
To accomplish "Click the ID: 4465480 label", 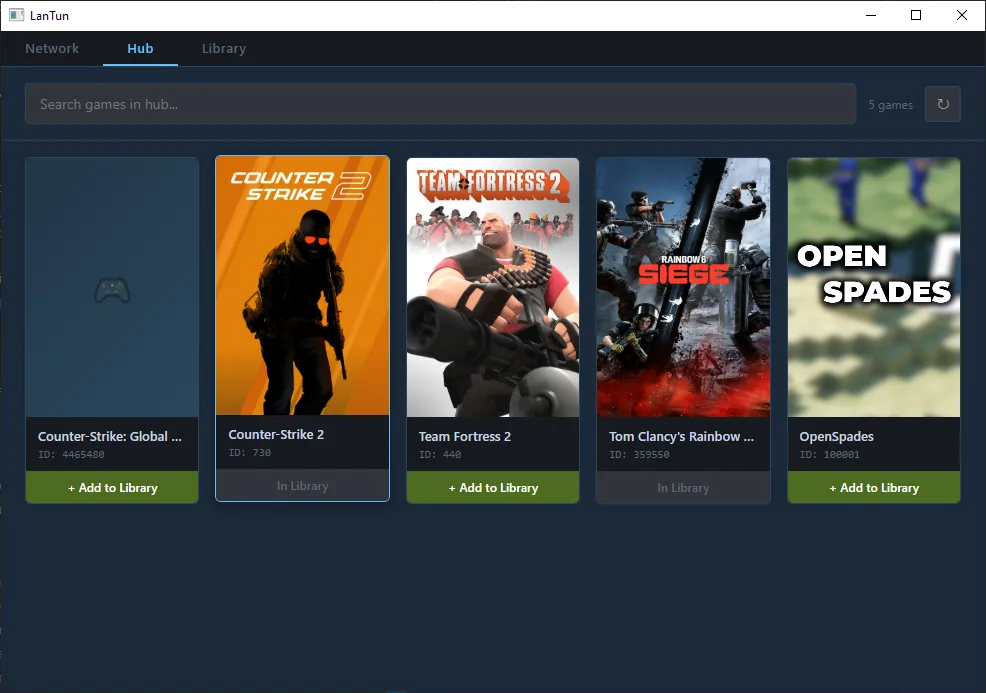I will coord(71,455).
